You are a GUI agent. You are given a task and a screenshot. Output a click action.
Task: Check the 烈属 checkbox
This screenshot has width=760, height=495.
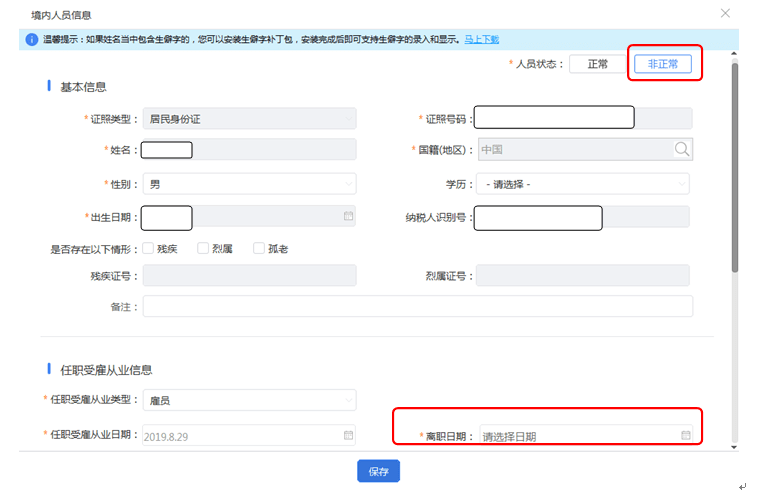coord(203,248)
